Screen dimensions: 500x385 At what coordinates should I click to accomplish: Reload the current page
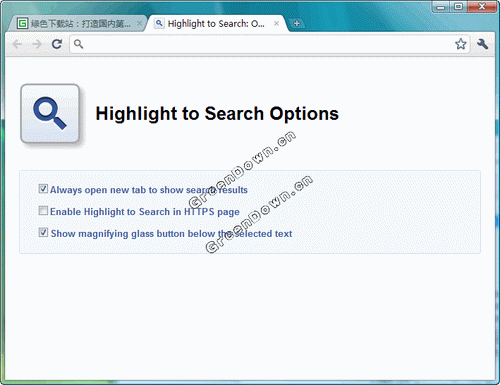coord(57,44)
